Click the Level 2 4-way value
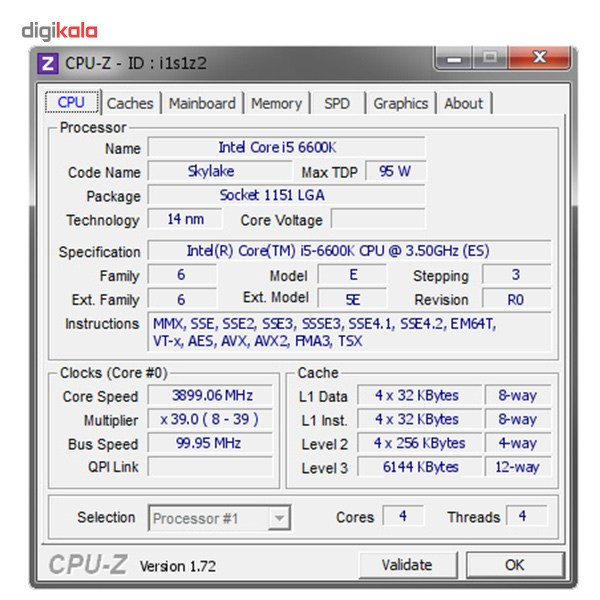Screen dimensions: 600x600 coord(518,443)
